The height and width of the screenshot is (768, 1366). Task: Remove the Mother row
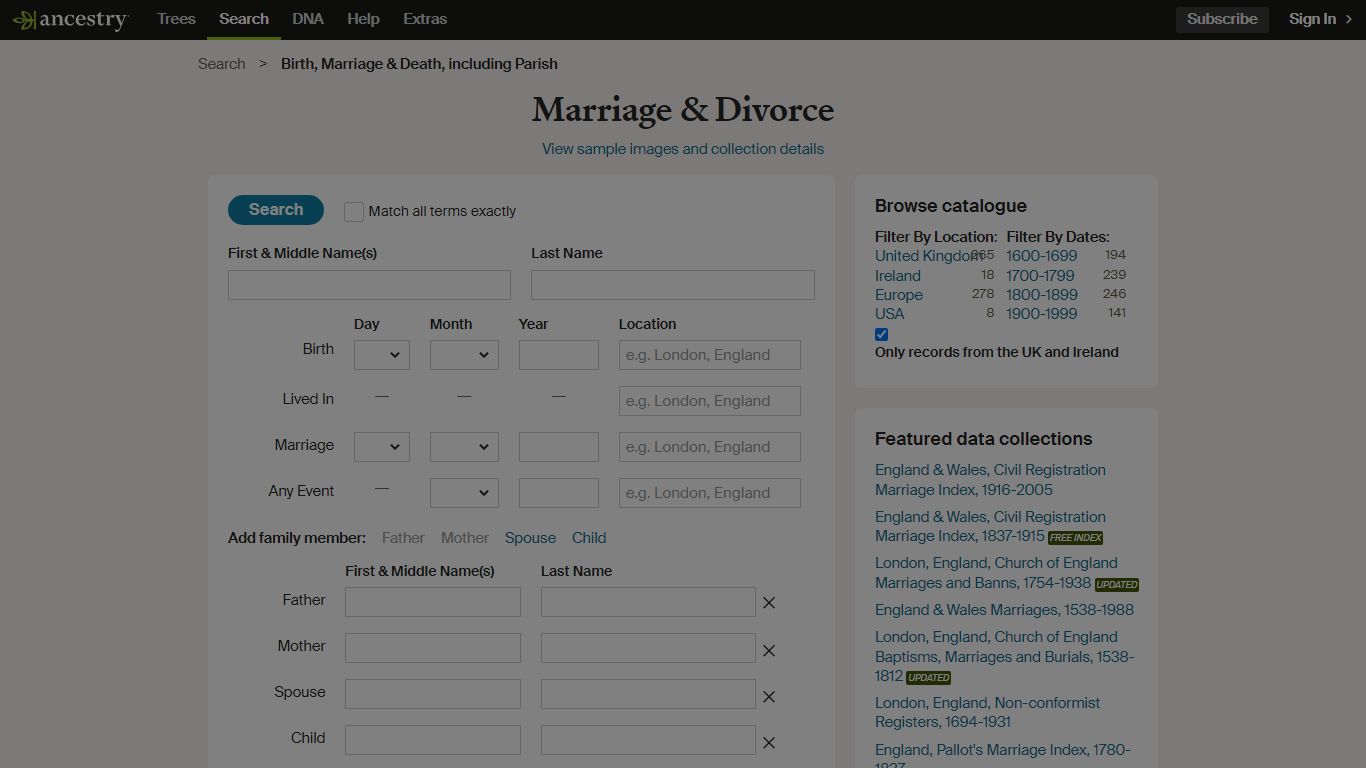click(x=769, y=651)
